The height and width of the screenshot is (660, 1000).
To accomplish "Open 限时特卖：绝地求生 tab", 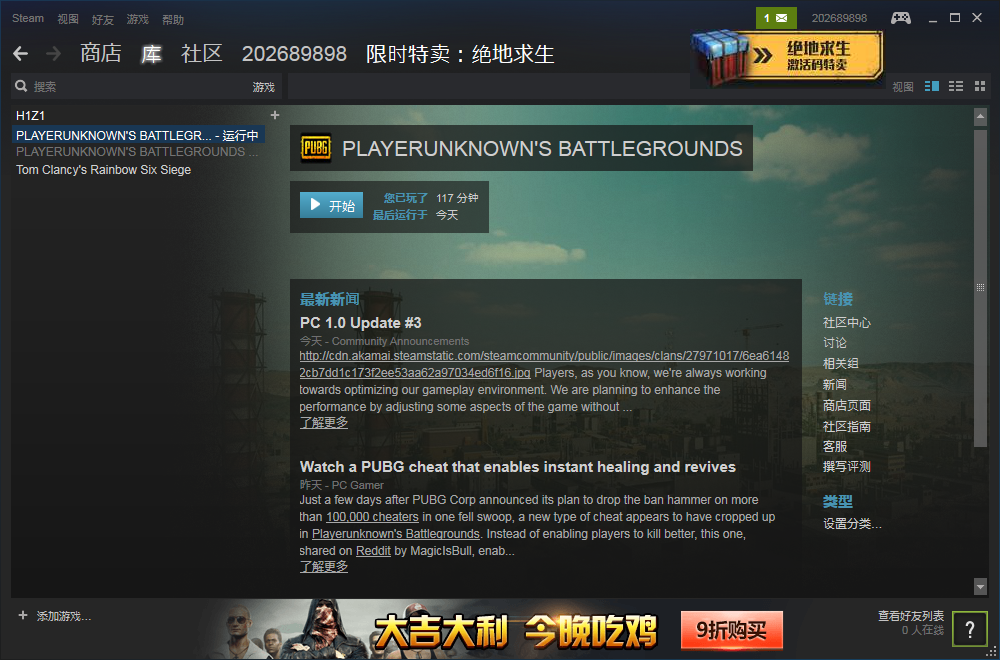I will [x=460, y=54].
